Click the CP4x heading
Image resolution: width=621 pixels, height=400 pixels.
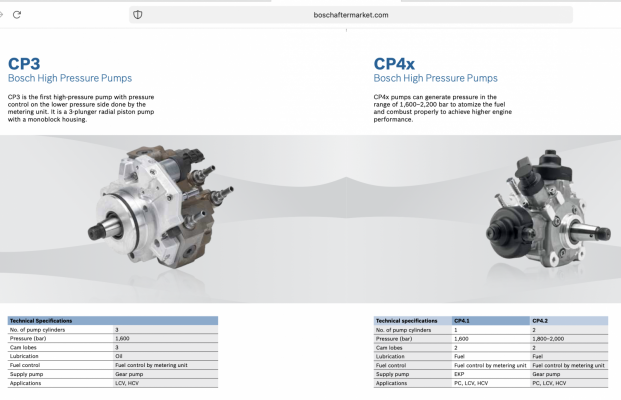pyautogui.click(x=394, y=64)
